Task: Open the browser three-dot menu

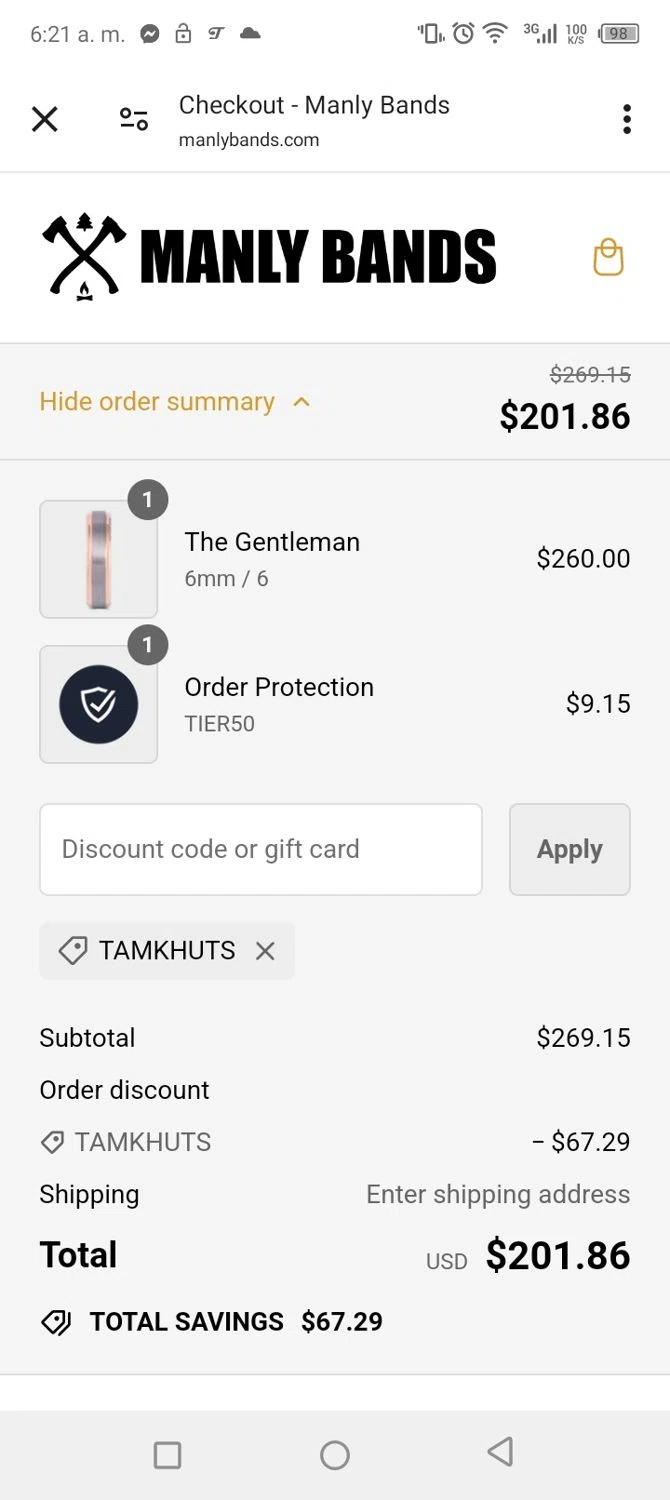Action: [x=626, y=119]
